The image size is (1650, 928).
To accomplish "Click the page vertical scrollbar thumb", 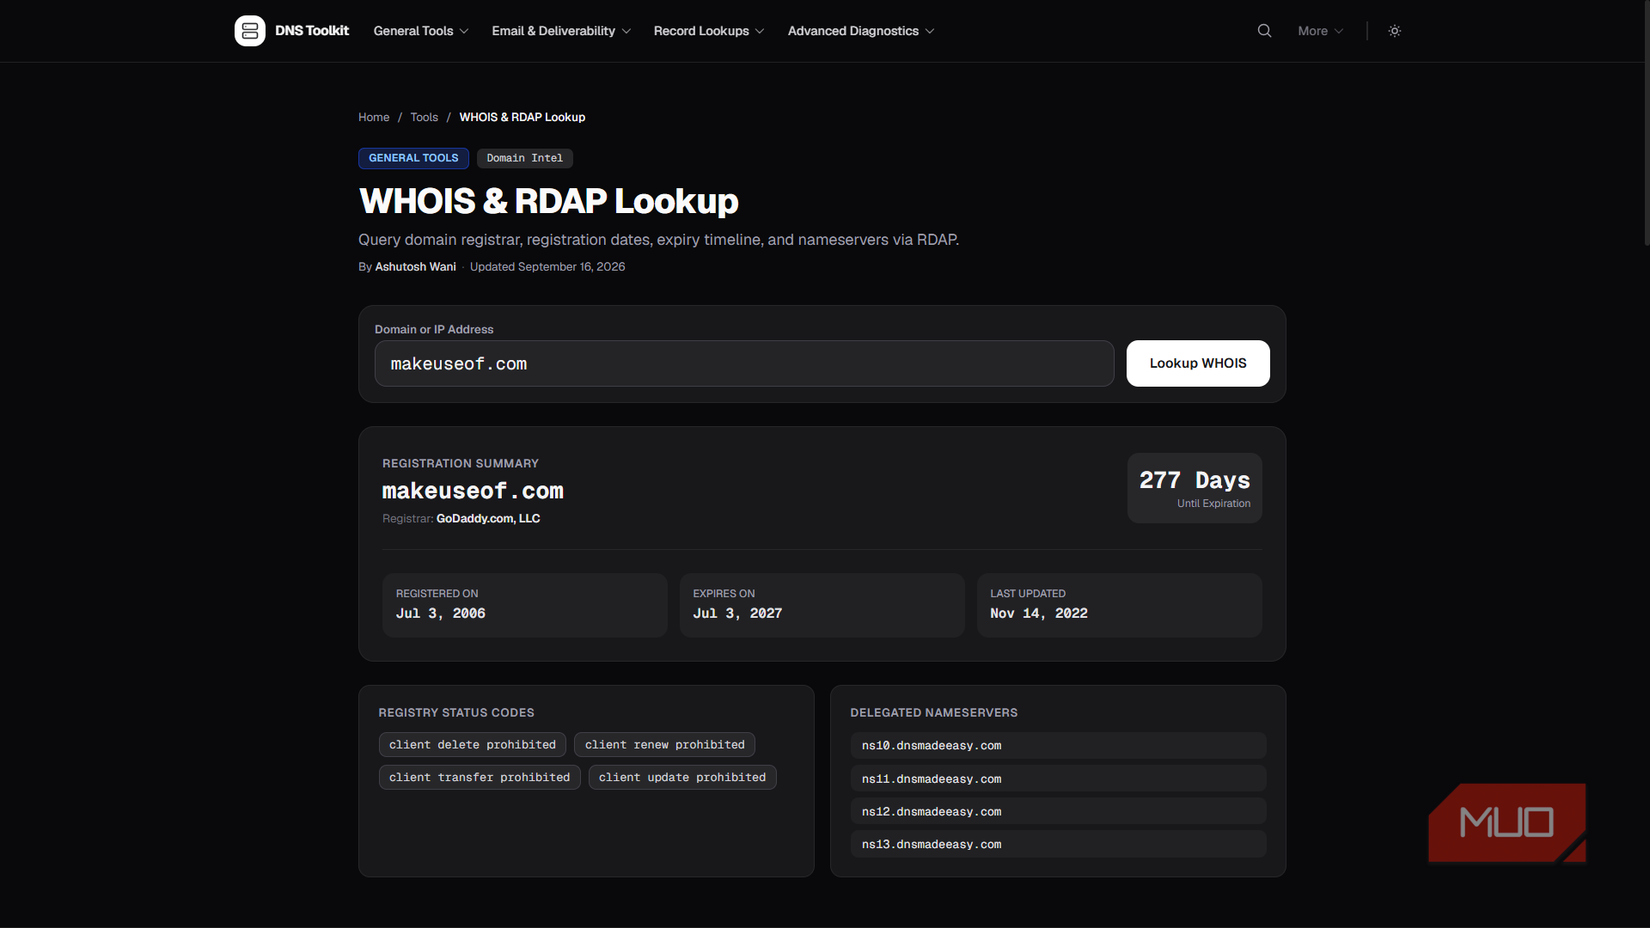I will pyautogui.click(x=1646, y=124).
